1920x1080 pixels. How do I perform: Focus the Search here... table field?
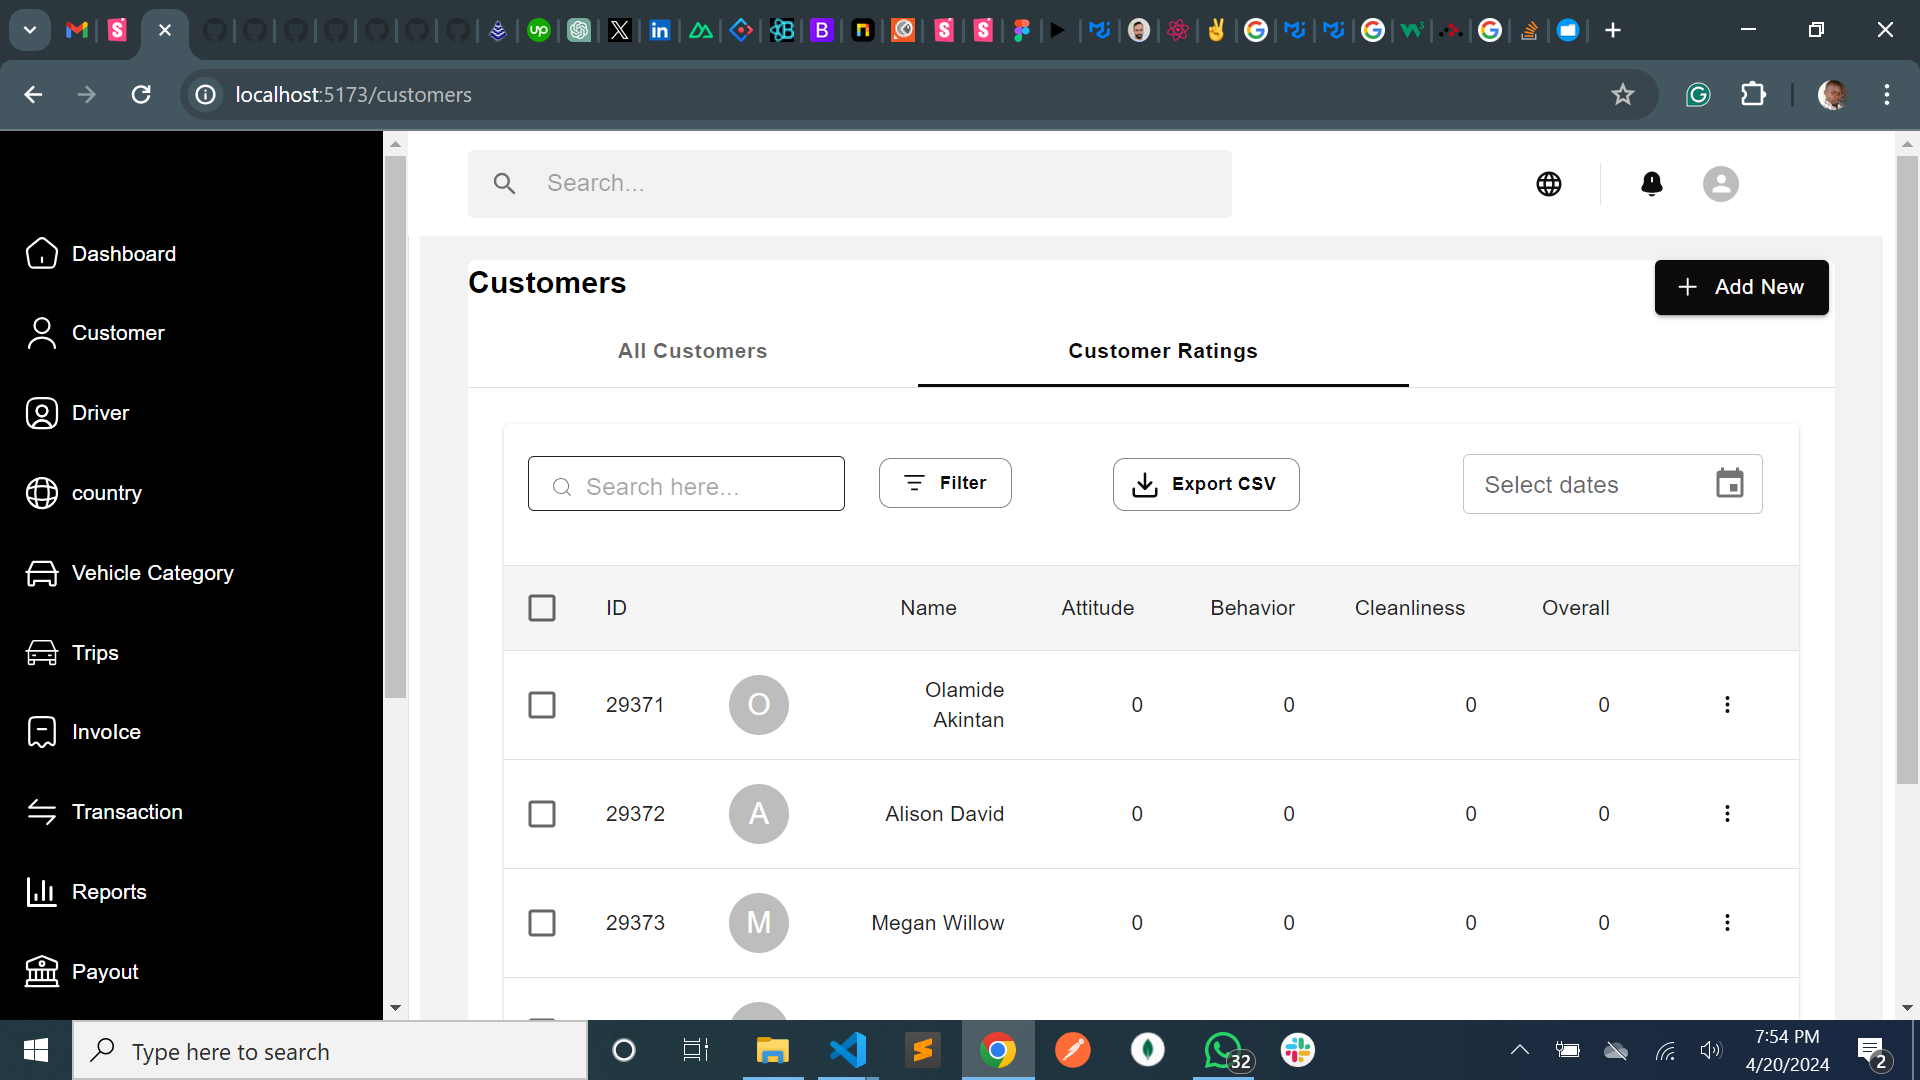[x=686, y=484]
